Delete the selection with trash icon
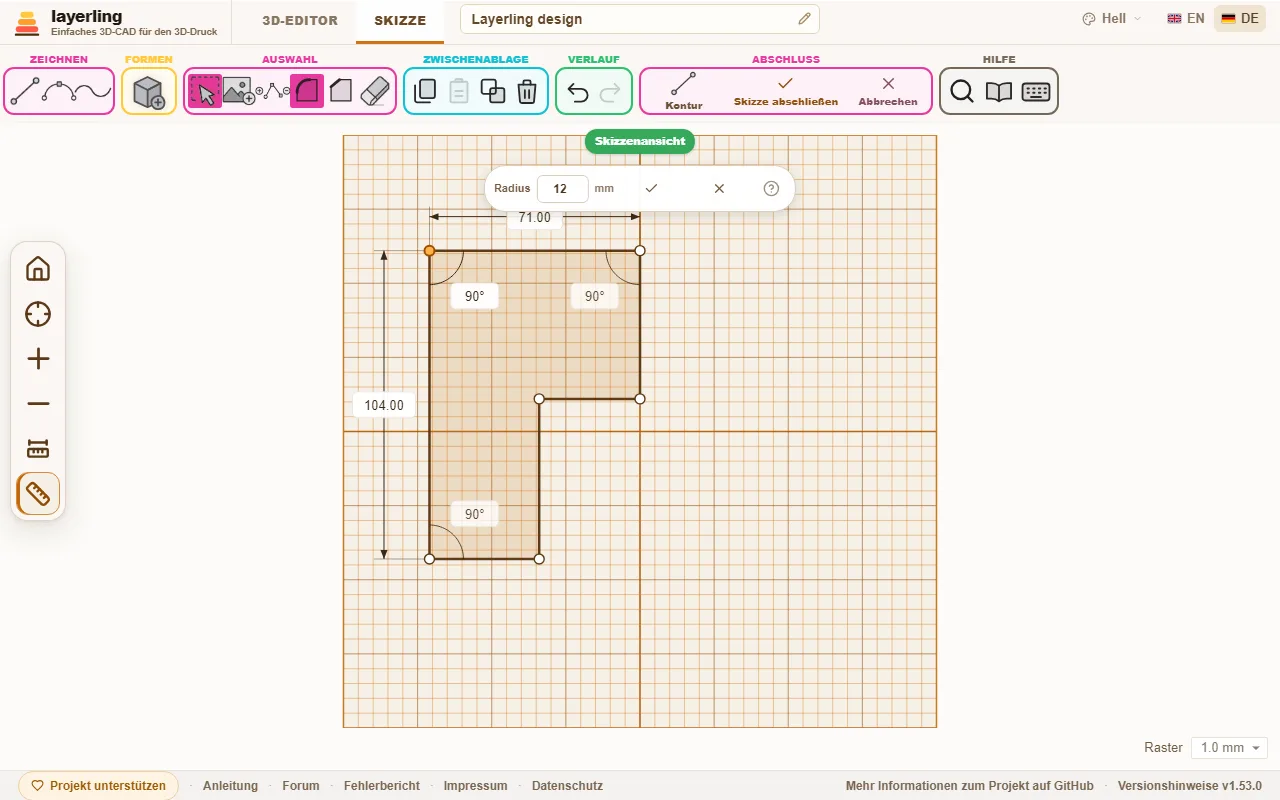The image size is (1280, 800). pos(527,92)
